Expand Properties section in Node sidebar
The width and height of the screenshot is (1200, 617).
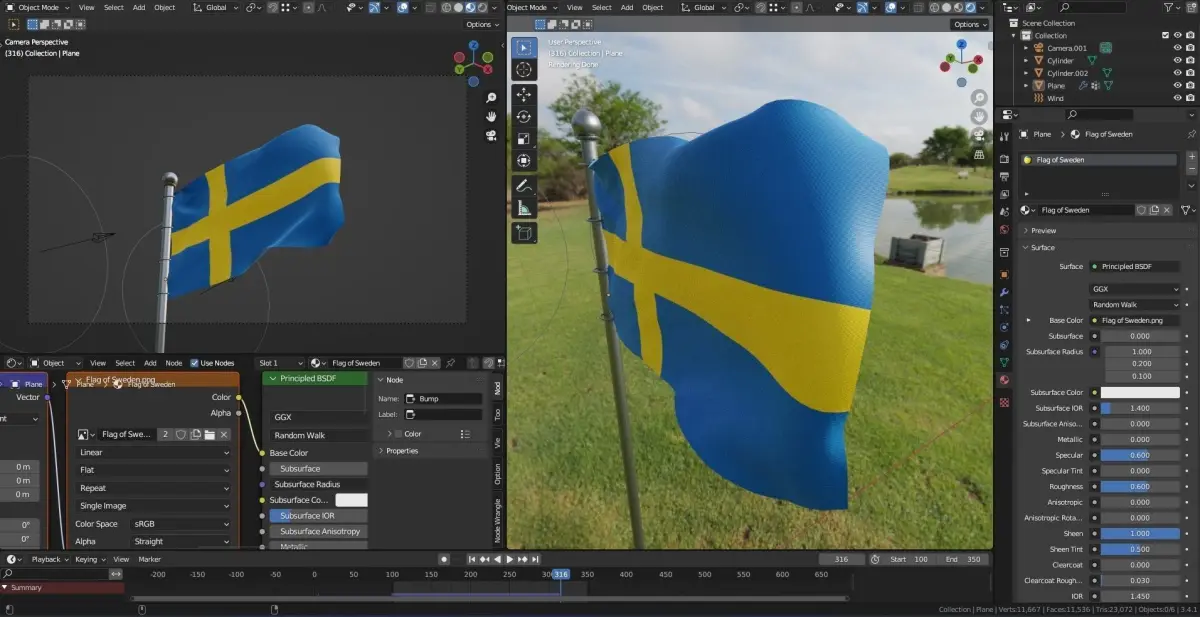click(x=402, y=451)
